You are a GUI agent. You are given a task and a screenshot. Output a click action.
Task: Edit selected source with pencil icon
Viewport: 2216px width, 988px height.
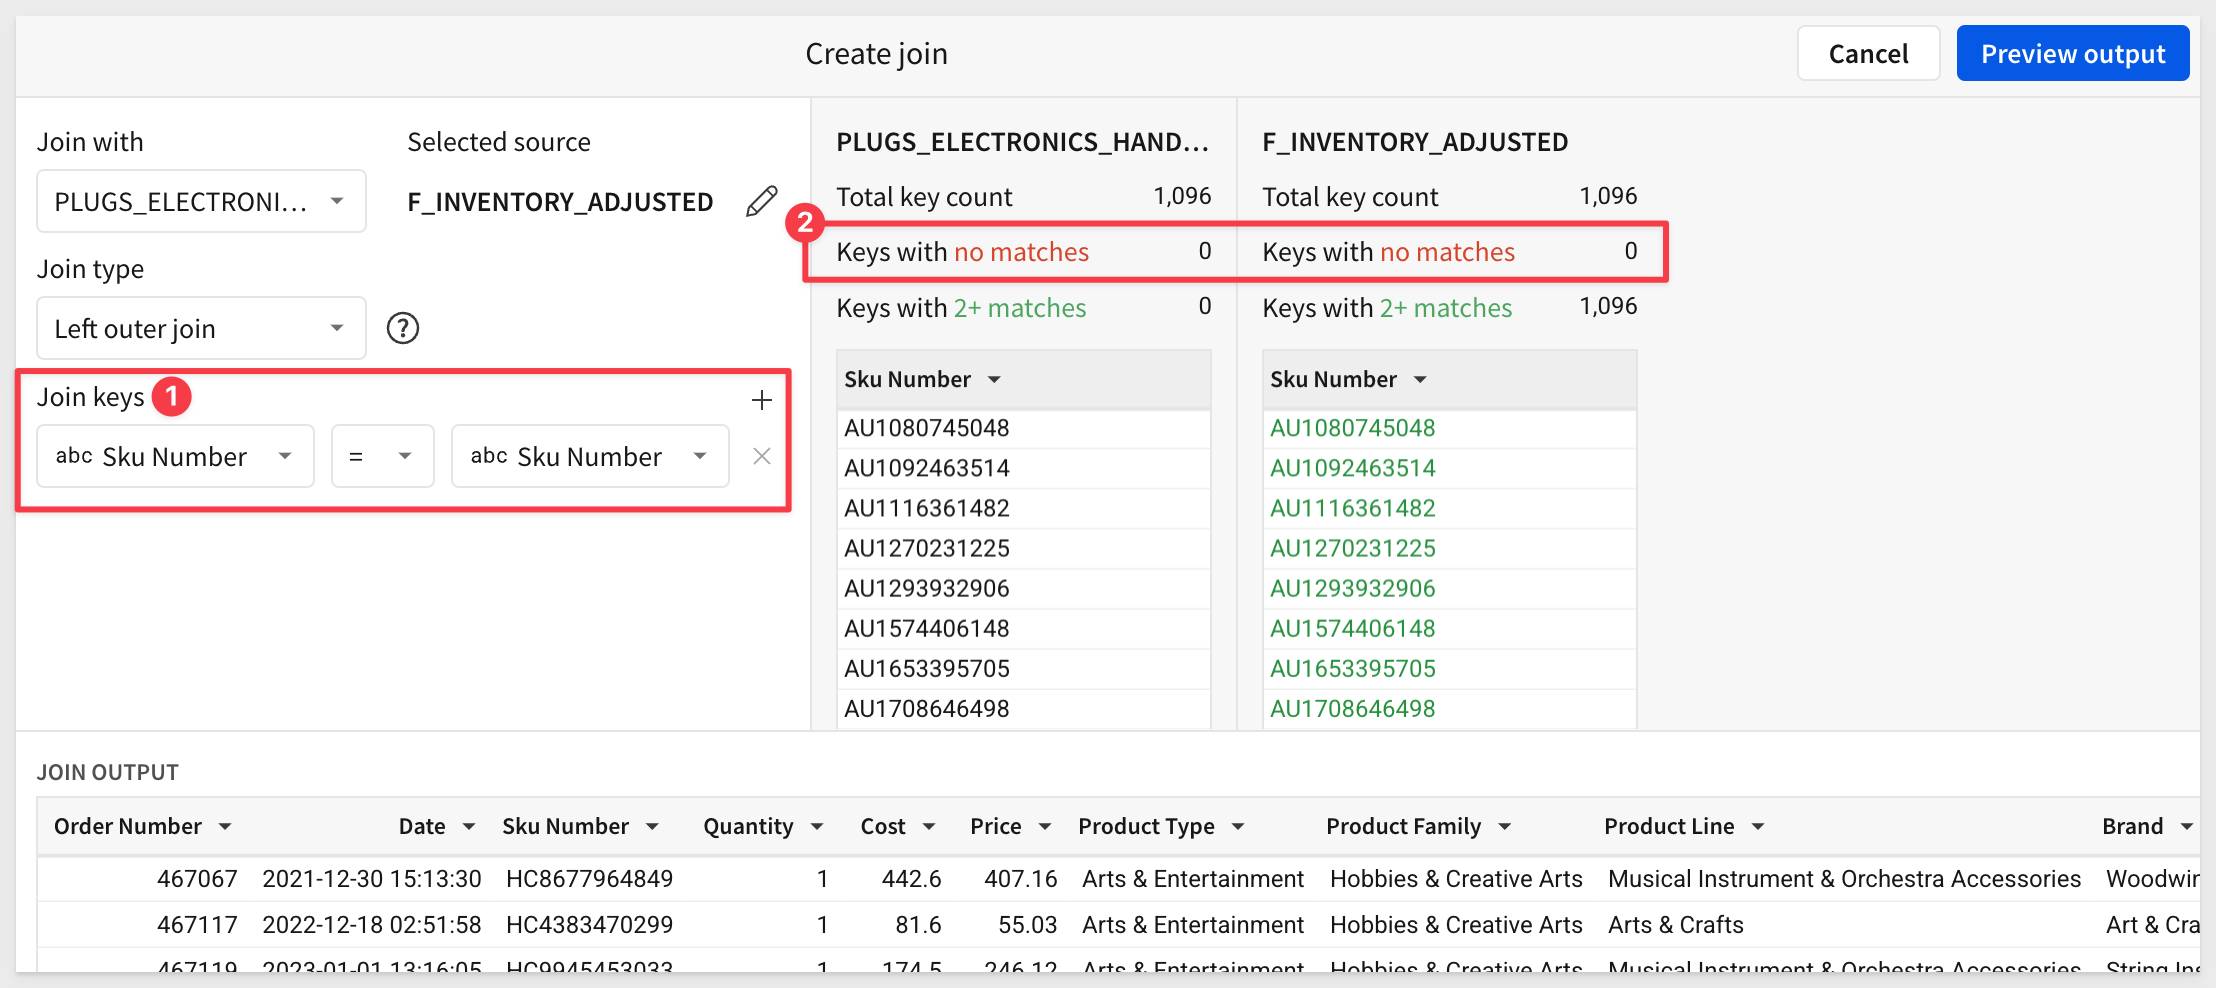point(761,201)
